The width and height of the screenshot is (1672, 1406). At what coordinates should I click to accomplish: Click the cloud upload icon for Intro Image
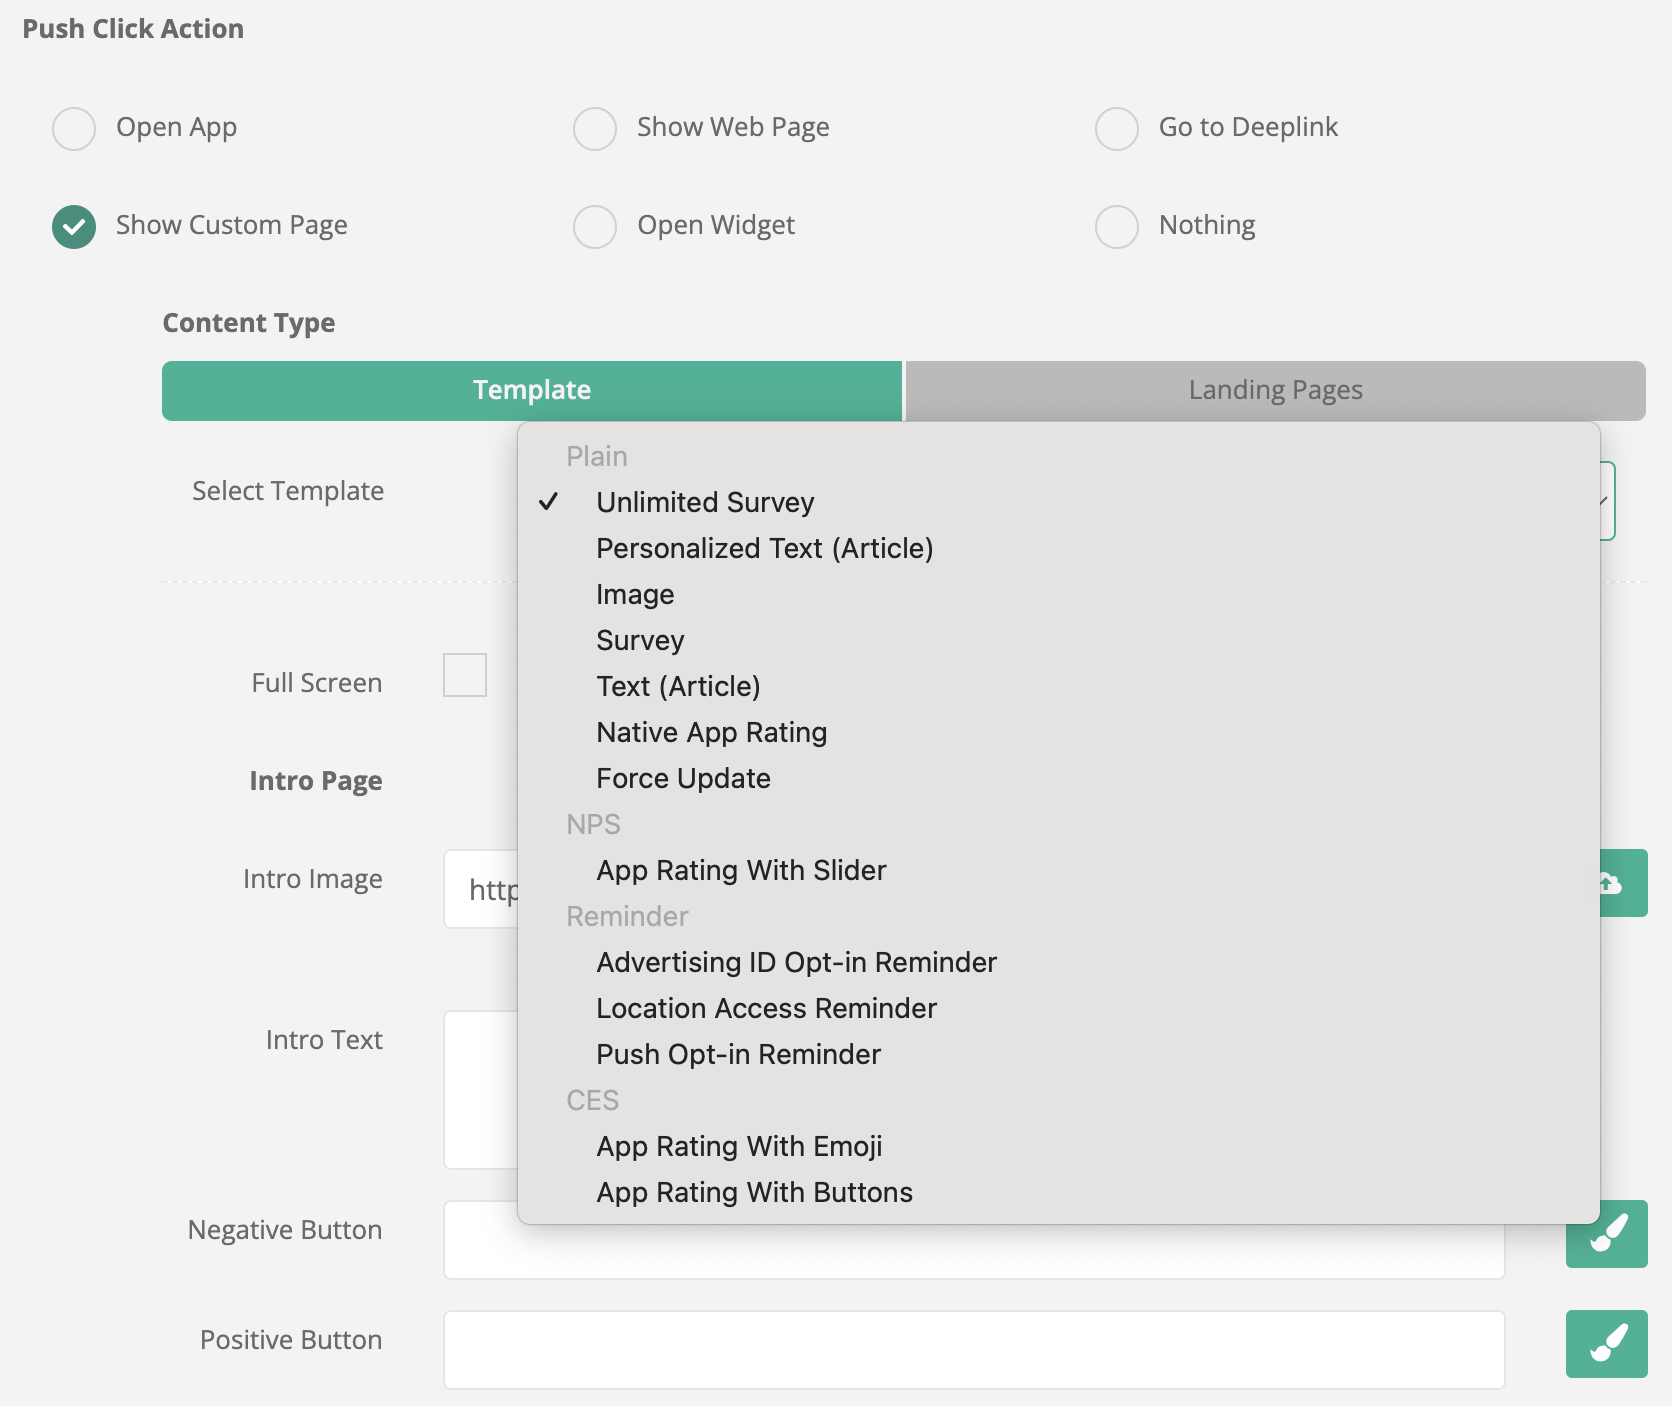(x=1622, y=883)
